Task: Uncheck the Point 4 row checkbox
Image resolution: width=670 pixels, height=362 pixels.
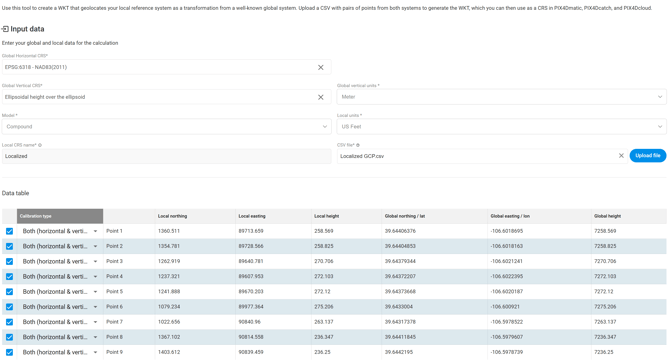Action: (x=9, y=277)
